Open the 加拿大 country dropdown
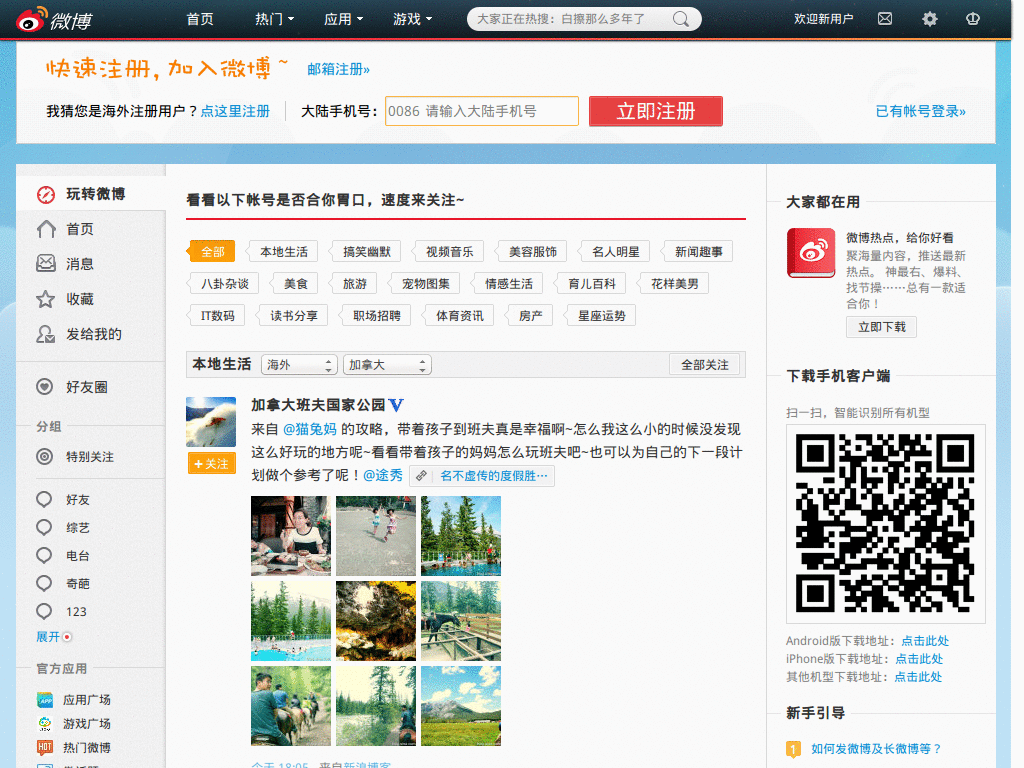The width and height of the screenshot is (1024, 768). [x=387, y=364]
